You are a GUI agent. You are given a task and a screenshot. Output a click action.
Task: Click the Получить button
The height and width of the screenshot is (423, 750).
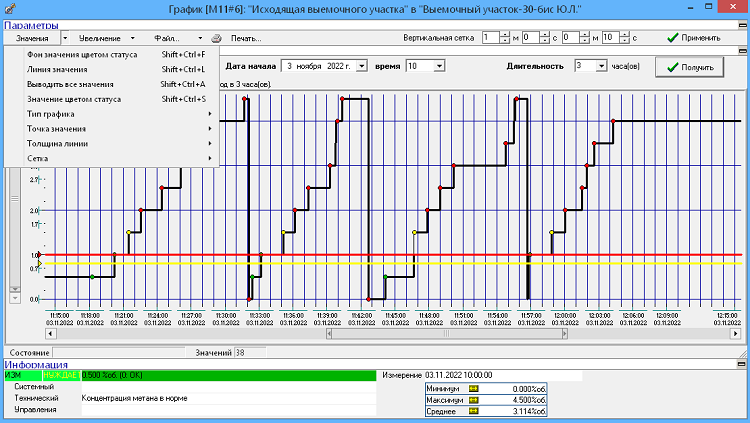coord(689,67)
